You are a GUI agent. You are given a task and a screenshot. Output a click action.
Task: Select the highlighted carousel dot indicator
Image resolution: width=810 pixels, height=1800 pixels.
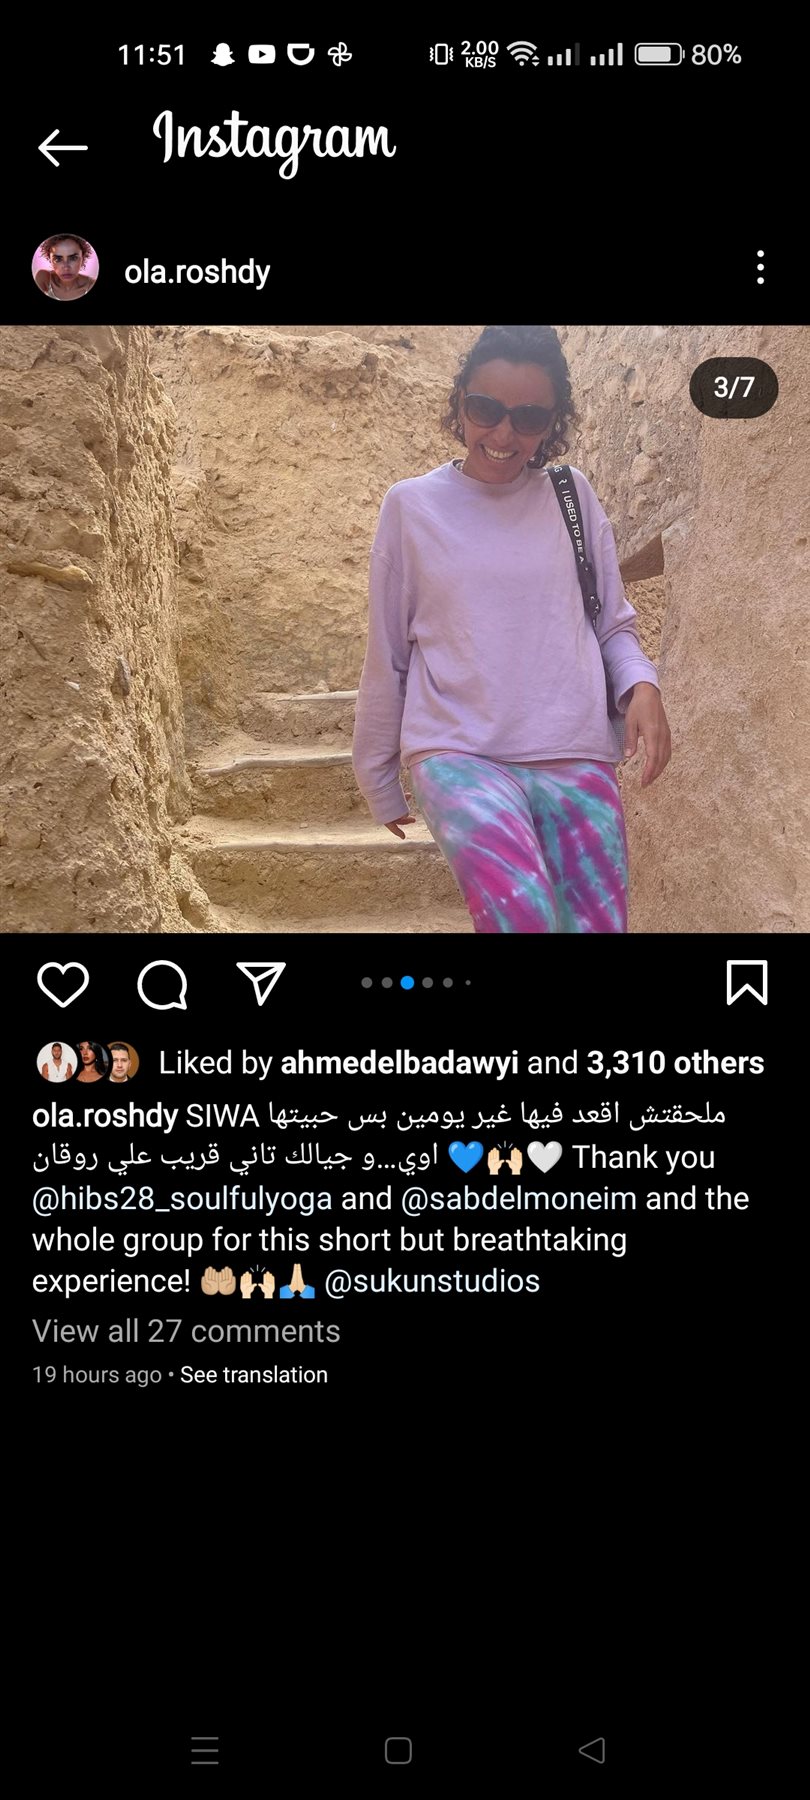(407, 983)
